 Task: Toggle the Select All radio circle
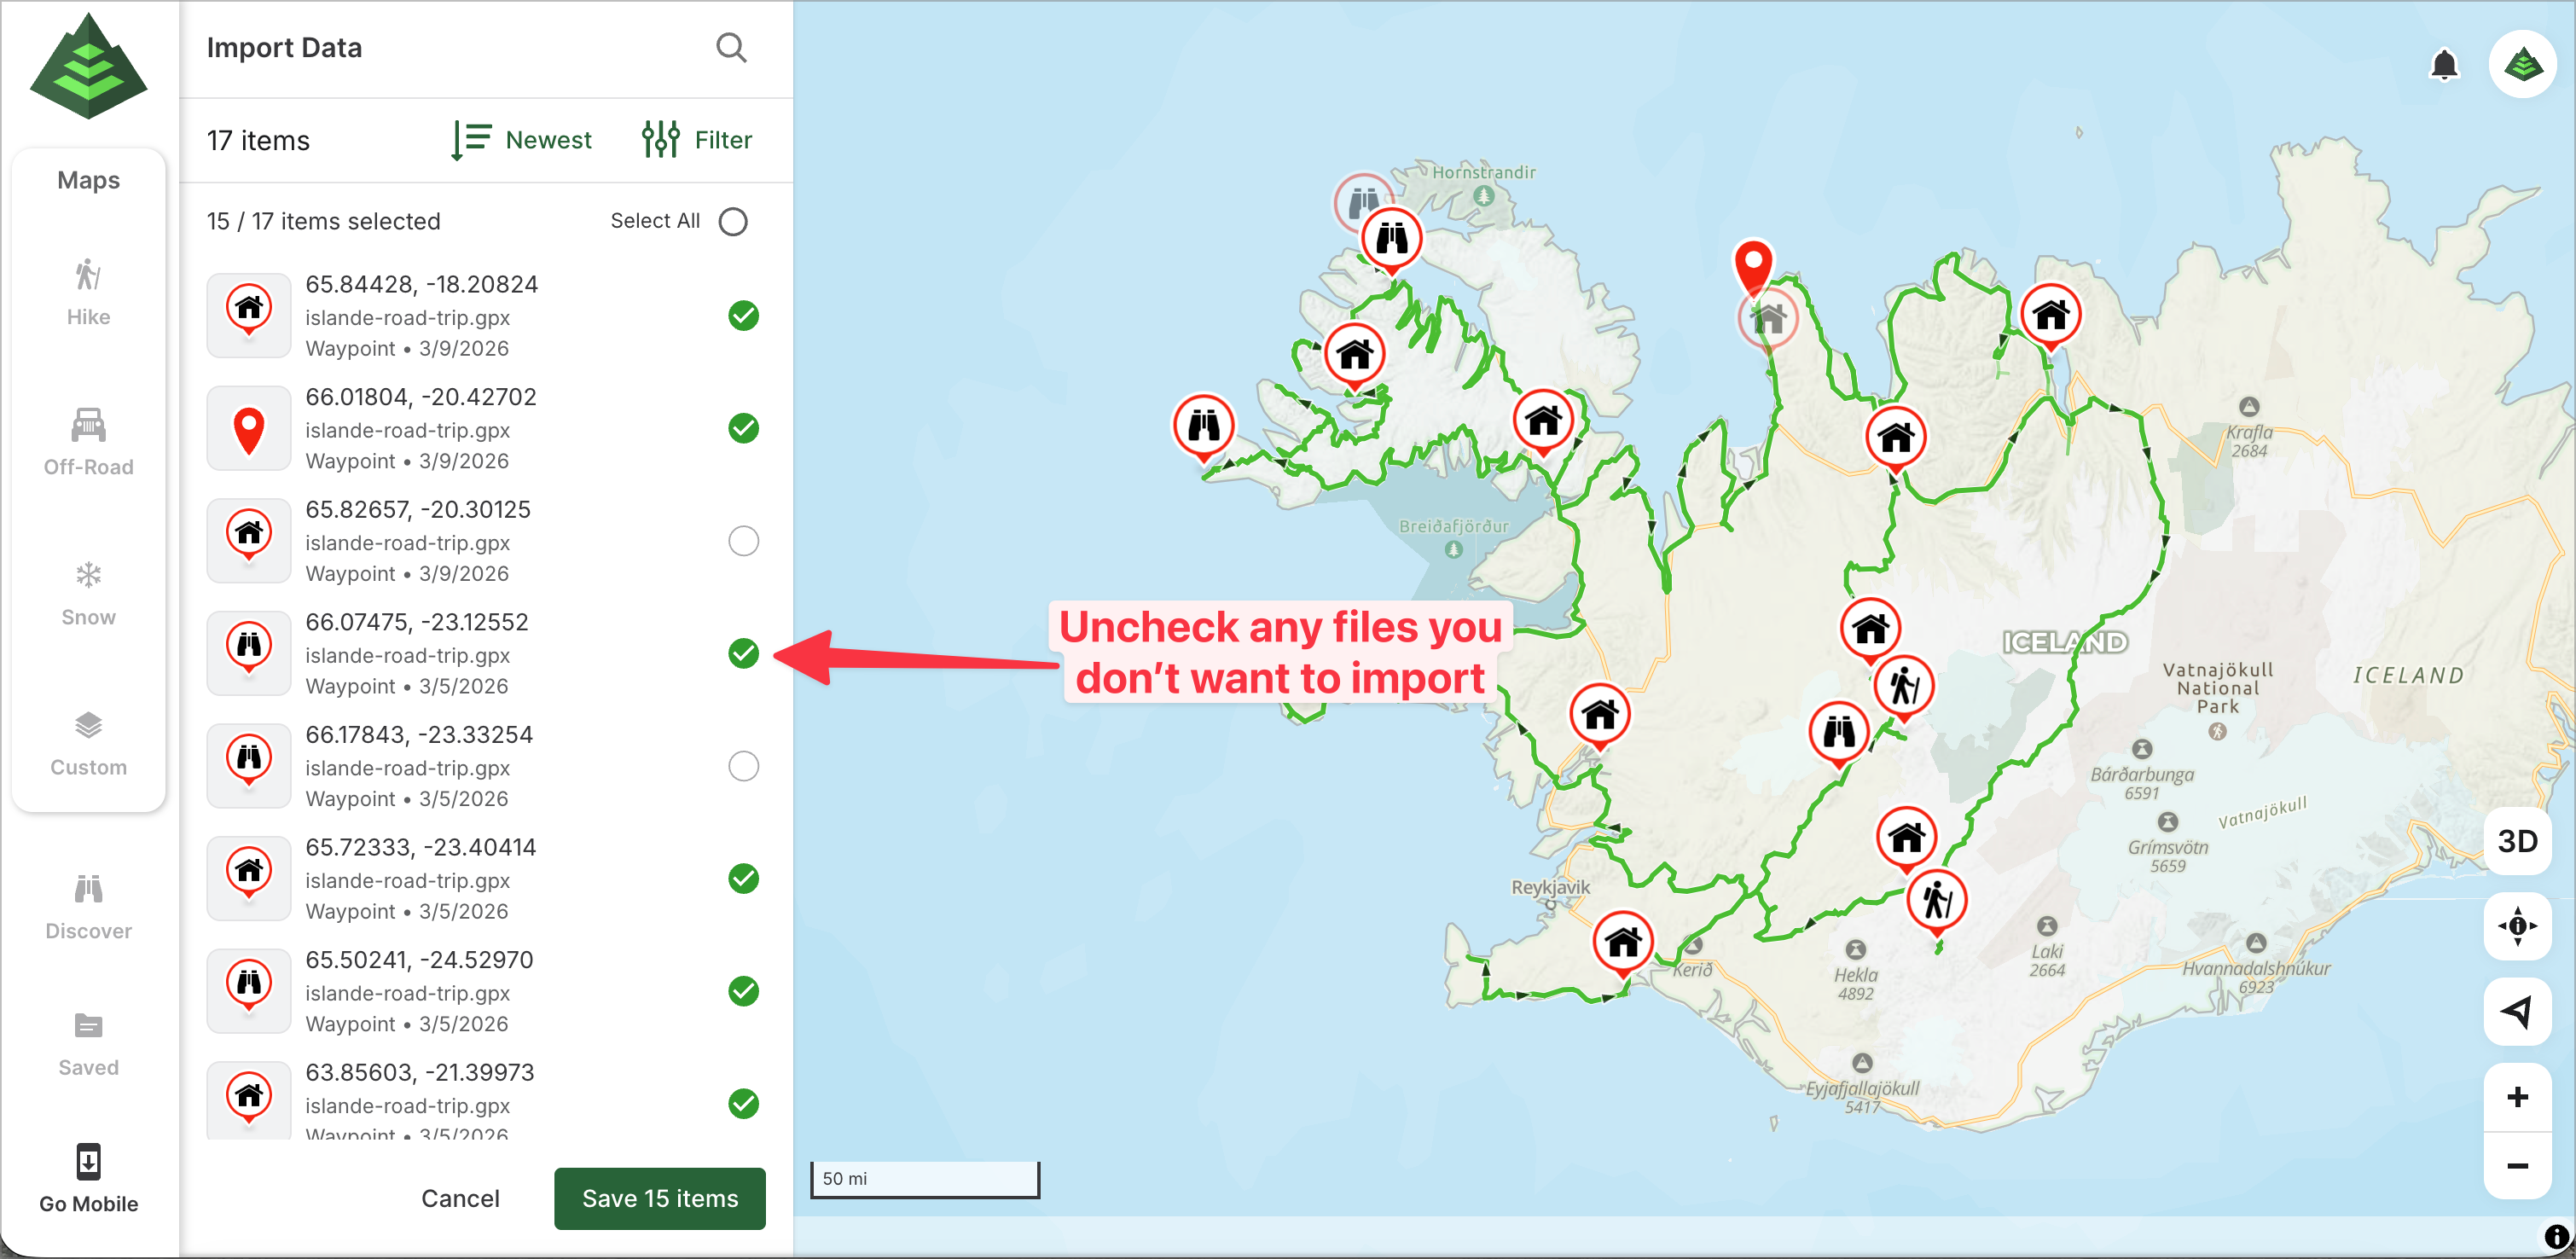click(x=733, y=221)
